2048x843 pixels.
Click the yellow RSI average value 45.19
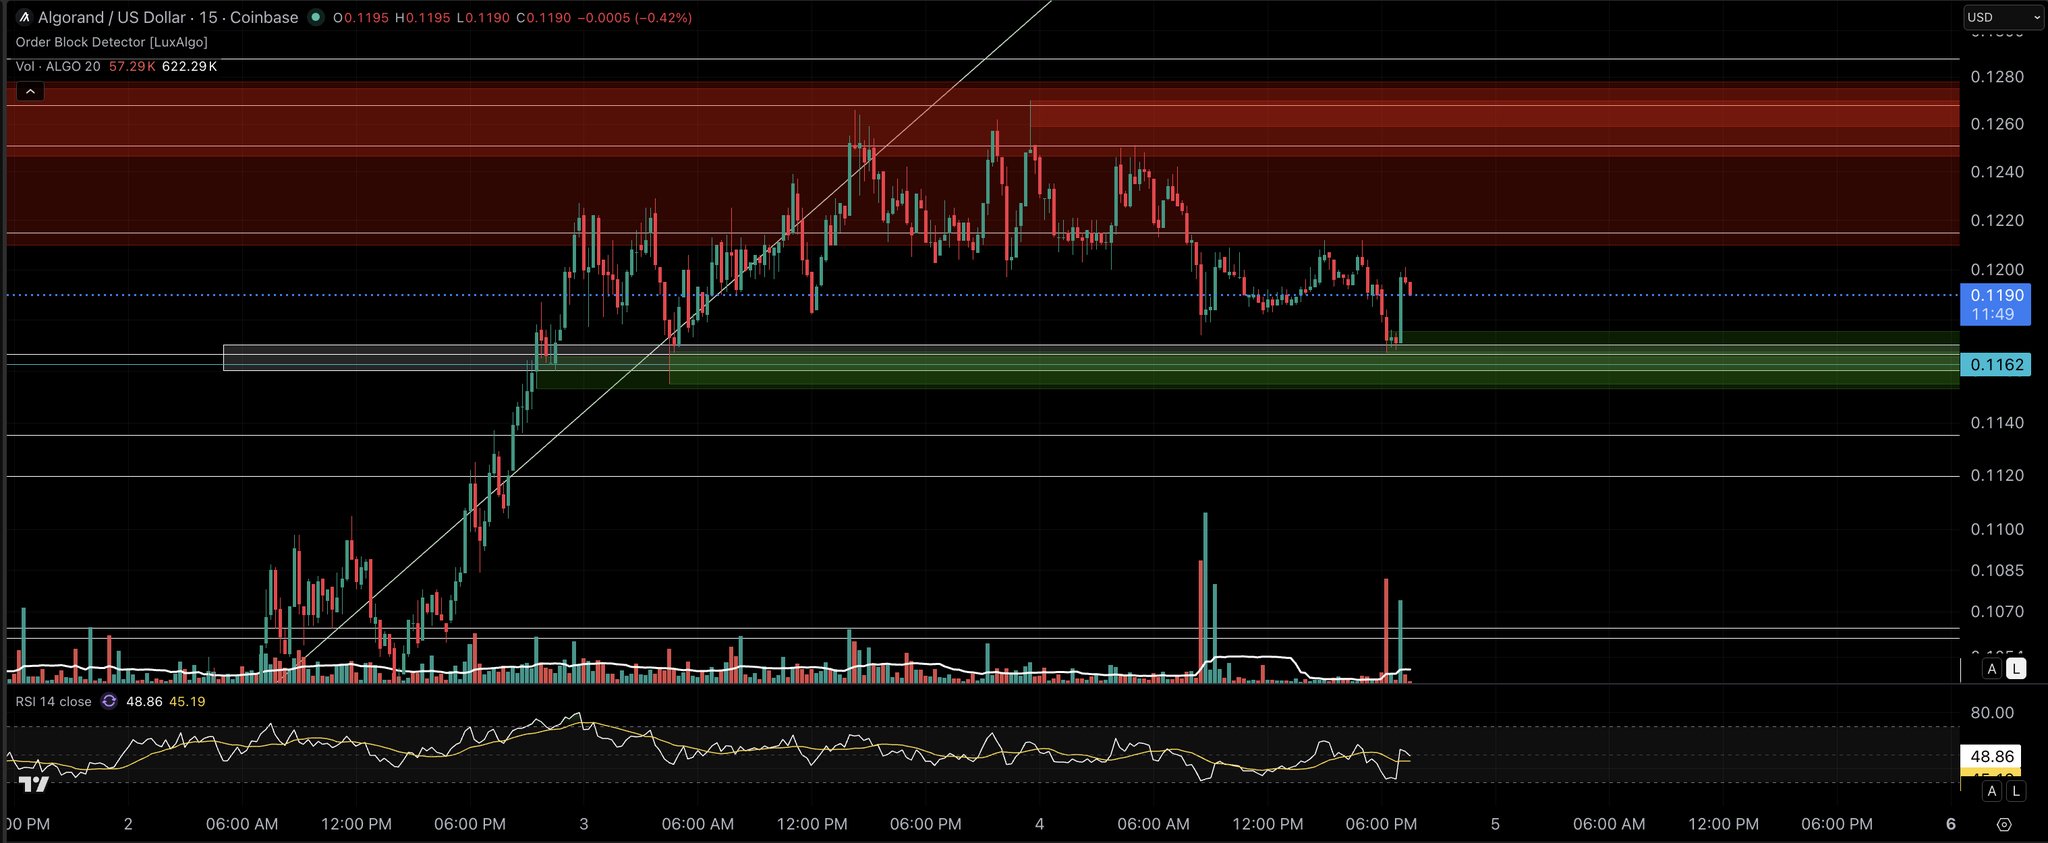point(187,702)
